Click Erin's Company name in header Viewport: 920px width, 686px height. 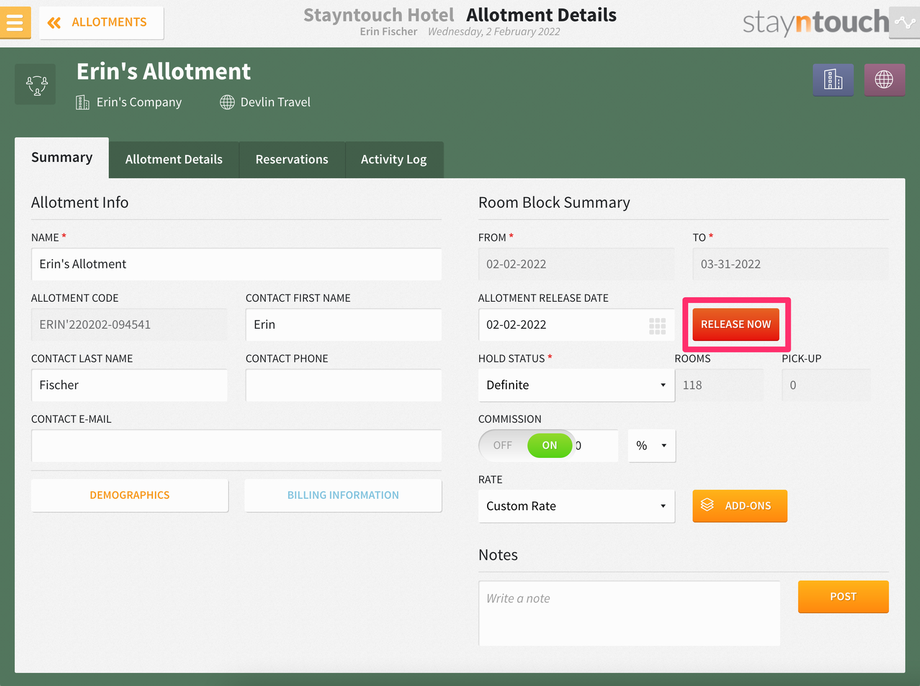click(x=139, y=102)
